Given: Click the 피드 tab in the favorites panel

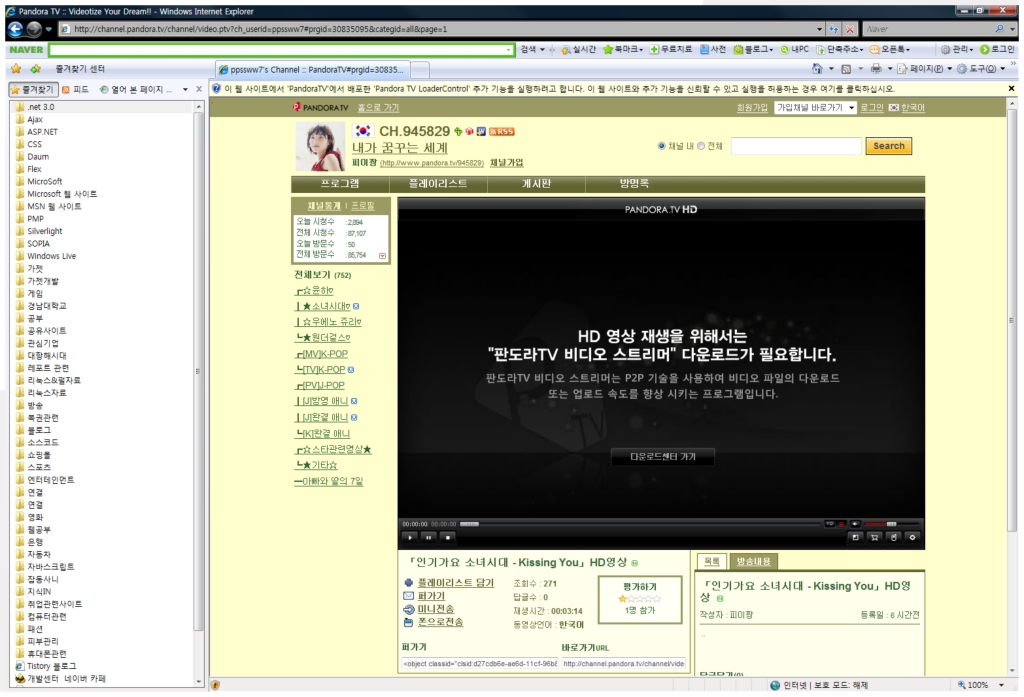Looking at the screenshot, I should [76, 89].
